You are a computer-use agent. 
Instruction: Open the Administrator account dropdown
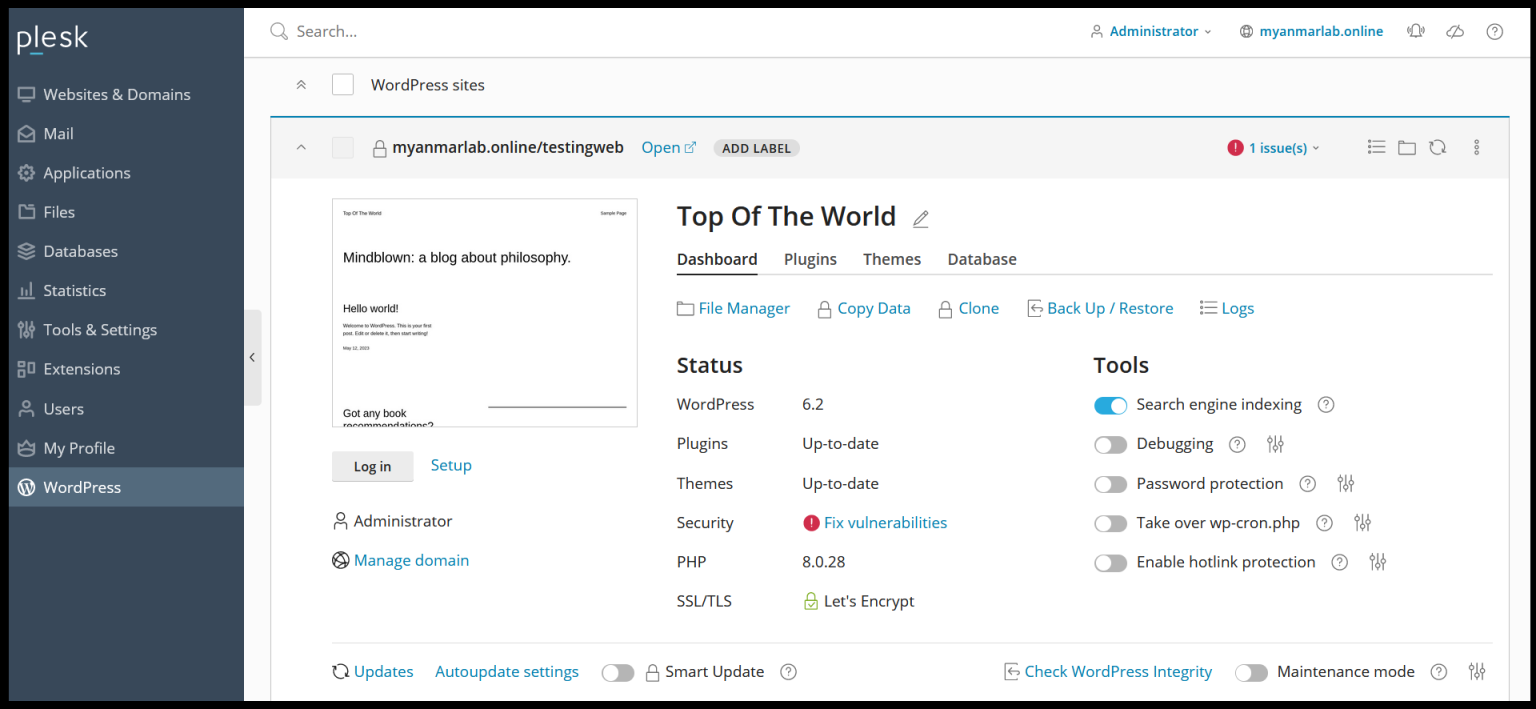(x=1150, y=31)
